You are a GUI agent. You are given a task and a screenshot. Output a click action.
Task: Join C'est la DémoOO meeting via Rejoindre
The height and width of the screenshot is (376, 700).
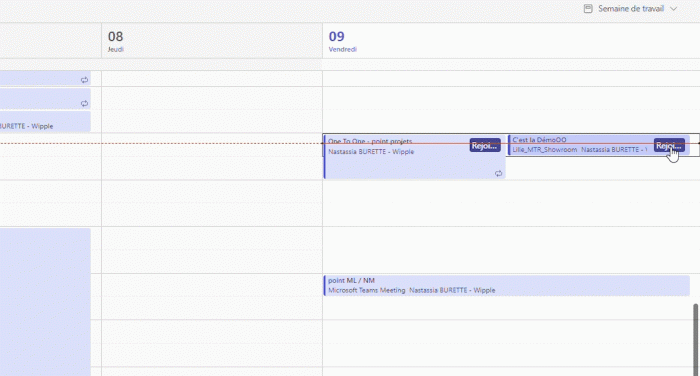pyautogui.click(x=669, y=146)
